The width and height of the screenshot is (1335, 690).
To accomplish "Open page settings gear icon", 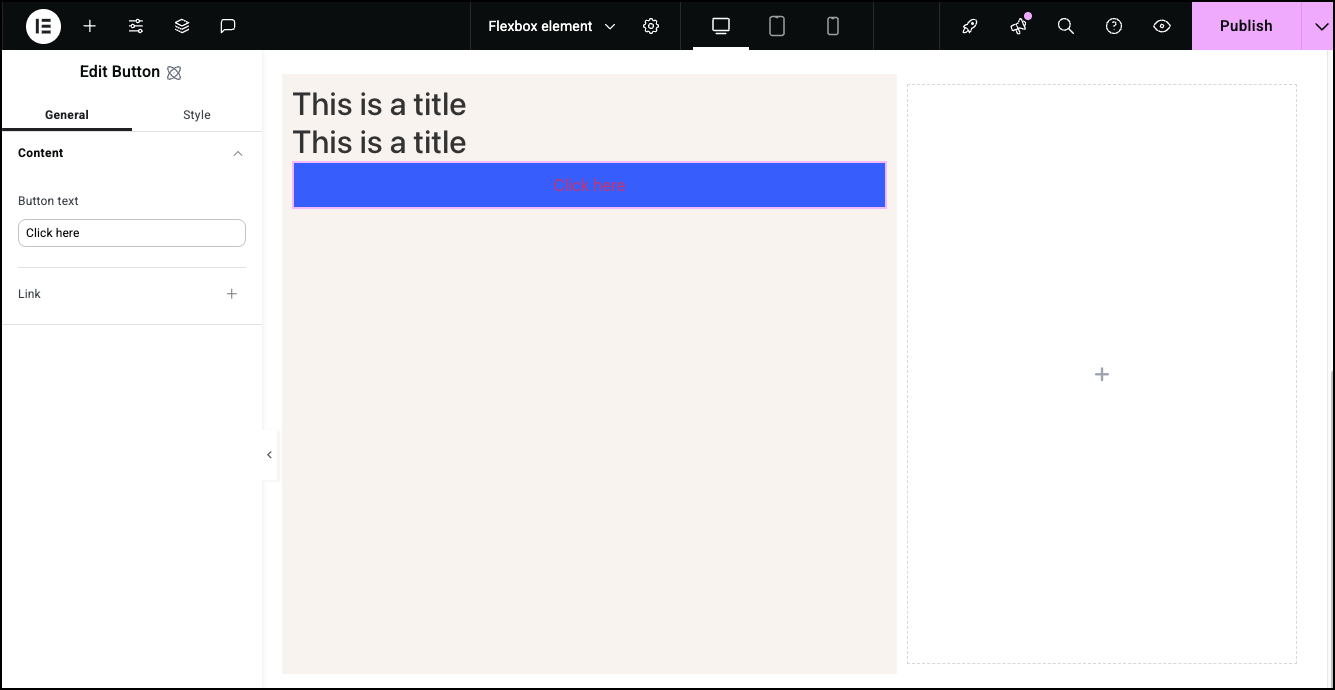I will tap(651, 26).
